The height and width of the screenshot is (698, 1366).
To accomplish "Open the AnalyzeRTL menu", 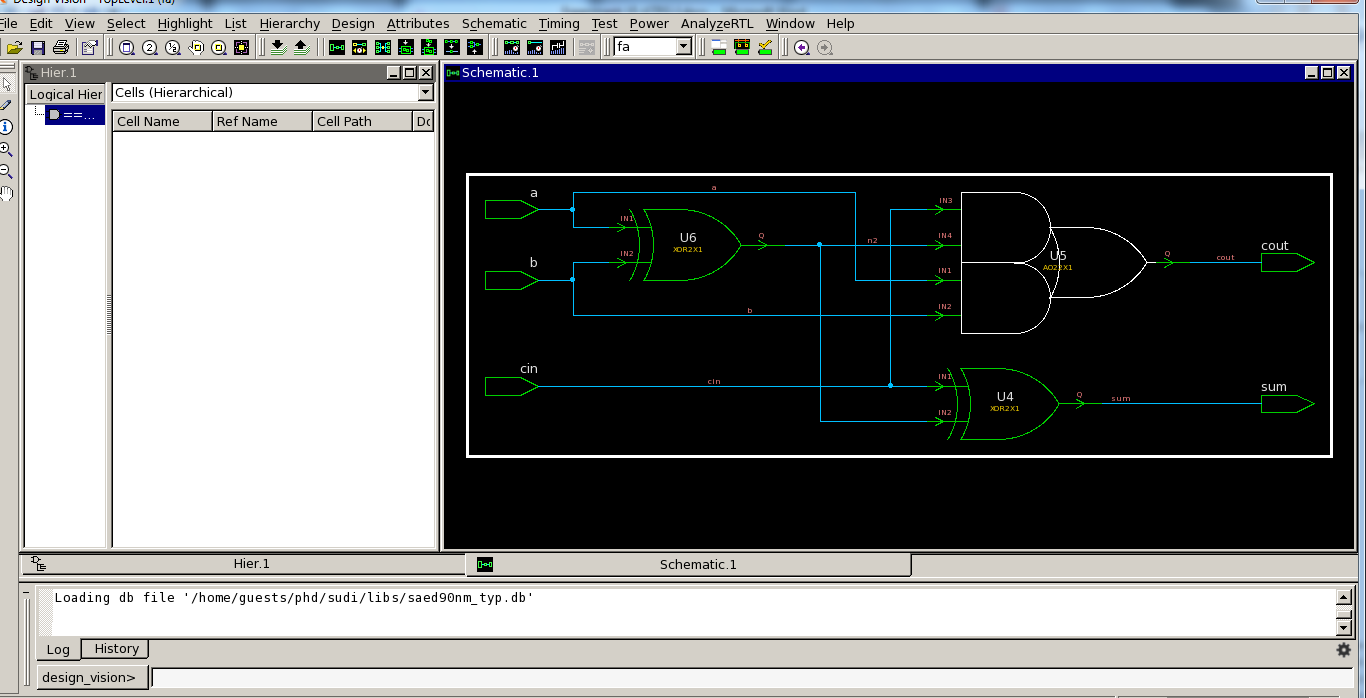I will point(717,23).
